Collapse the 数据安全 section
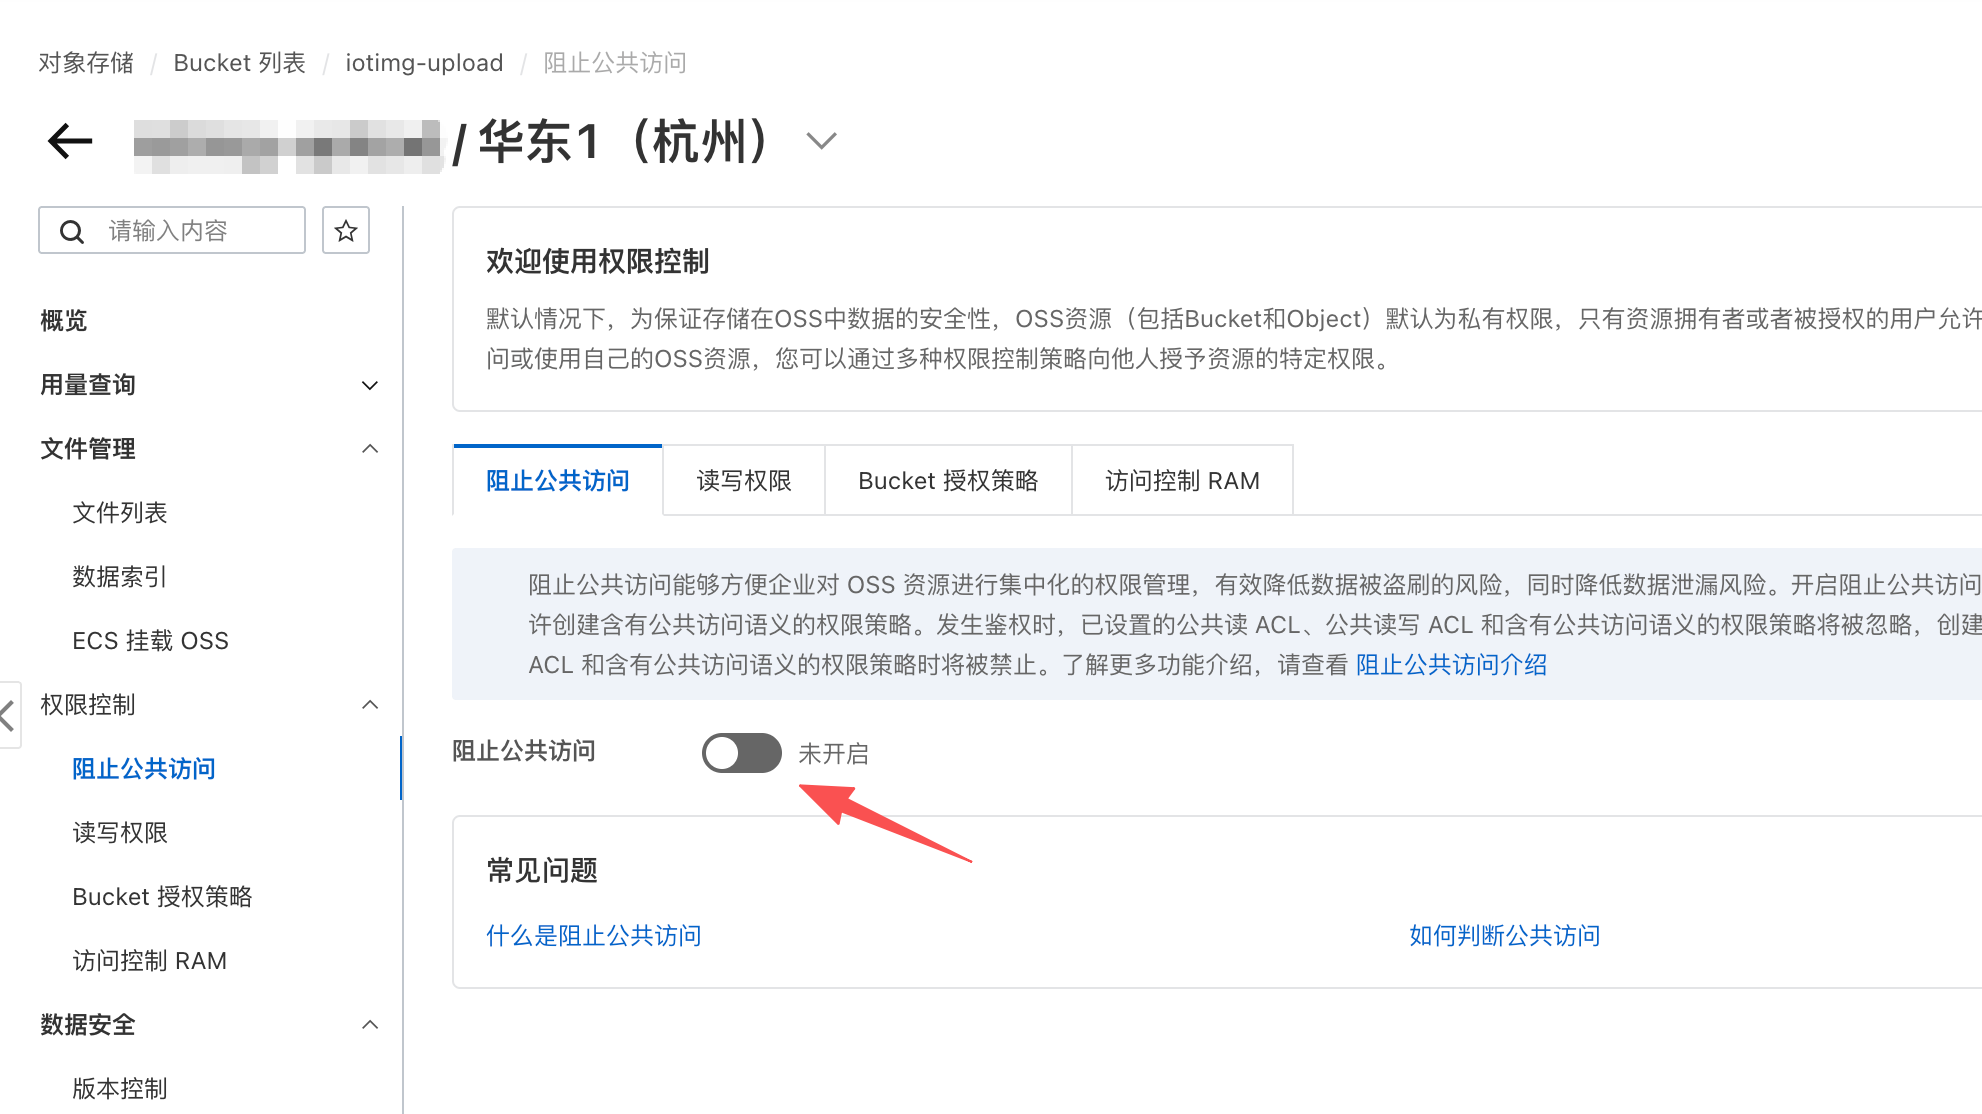The image size is (1982, 1114). click(x=369, y=1025)
